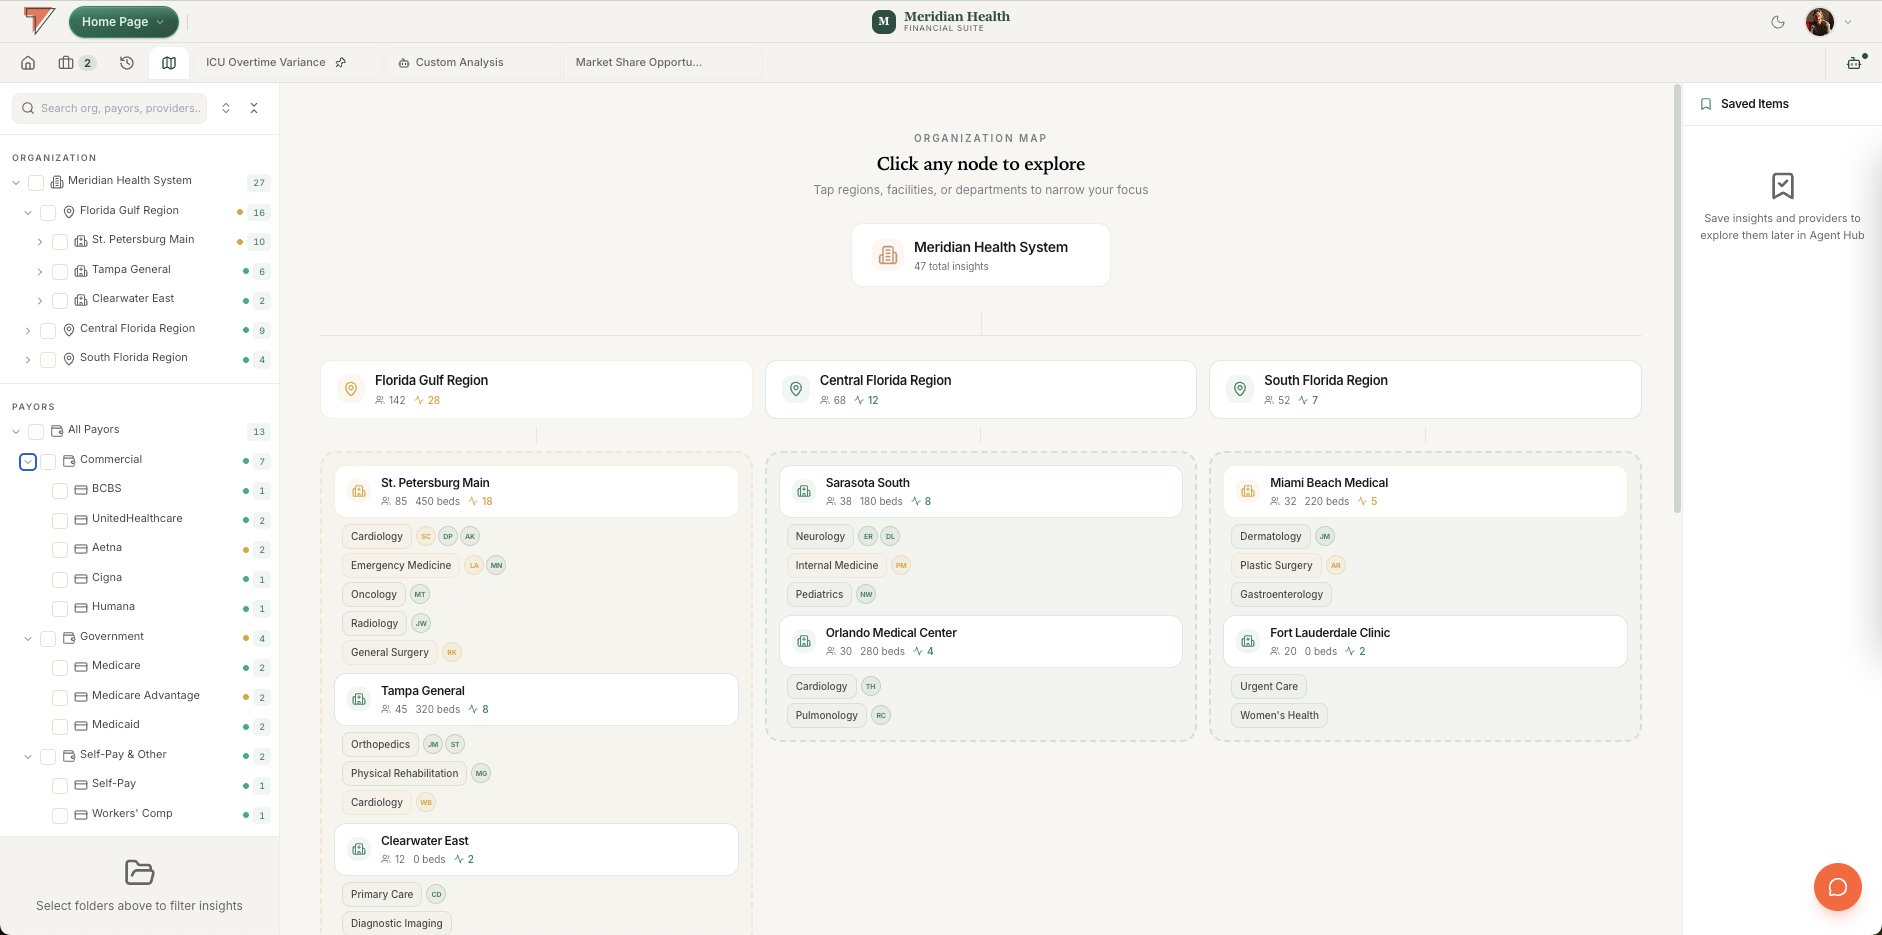Click the Miami Beach Medical card hospital icon
1882x935 pixels.
(x=1248, y=491)
